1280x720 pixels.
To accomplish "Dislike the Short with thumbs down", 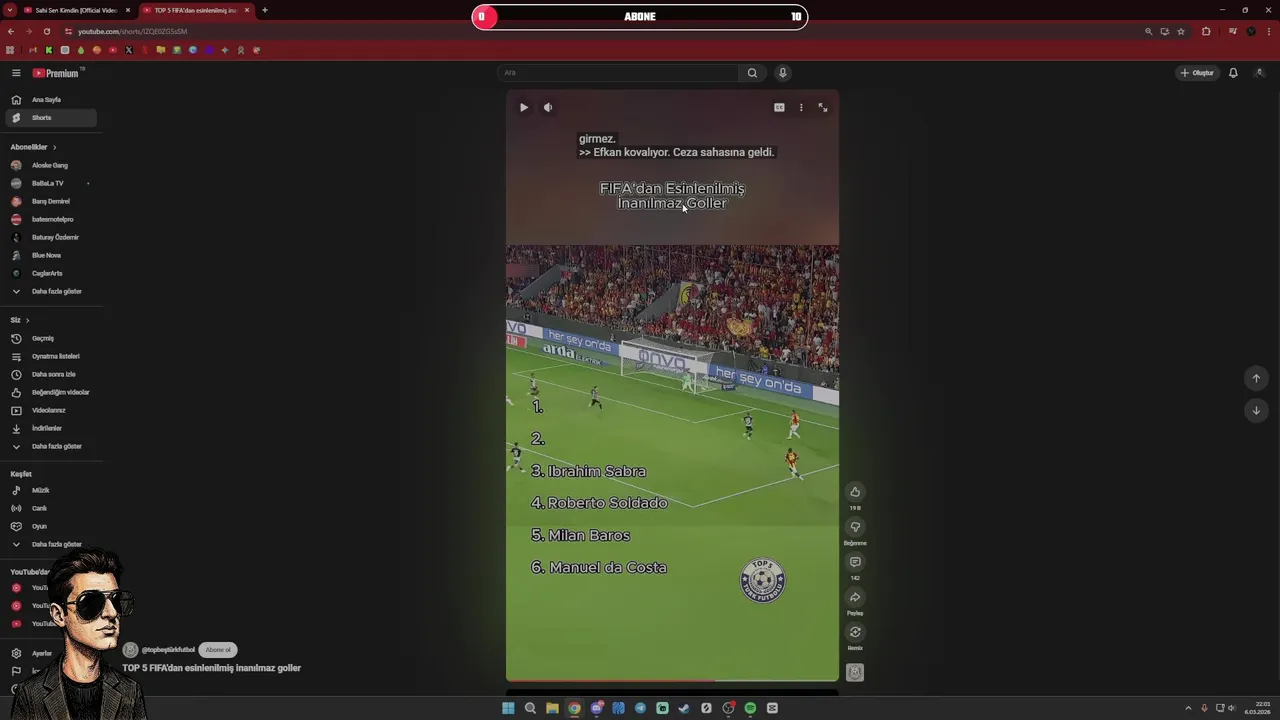I will click(855, 527).
